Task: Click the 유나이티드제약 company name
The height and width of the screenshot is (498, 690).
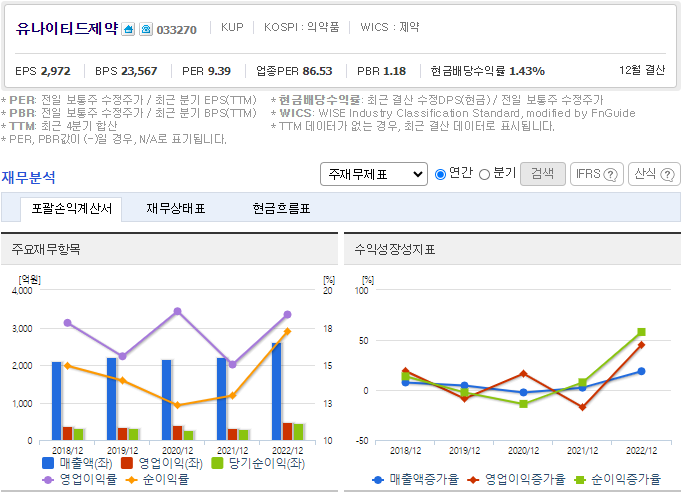Action: coord(67,29)
